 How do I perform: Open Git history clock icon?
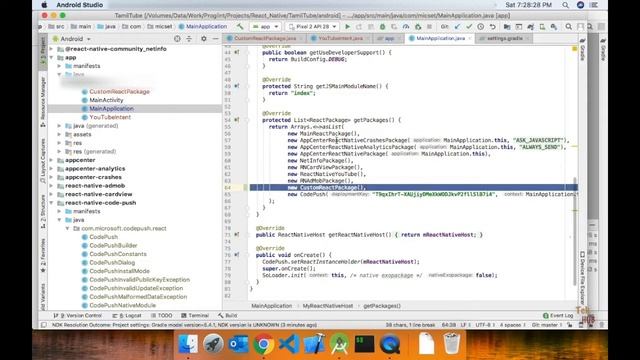tap(481, 27)
